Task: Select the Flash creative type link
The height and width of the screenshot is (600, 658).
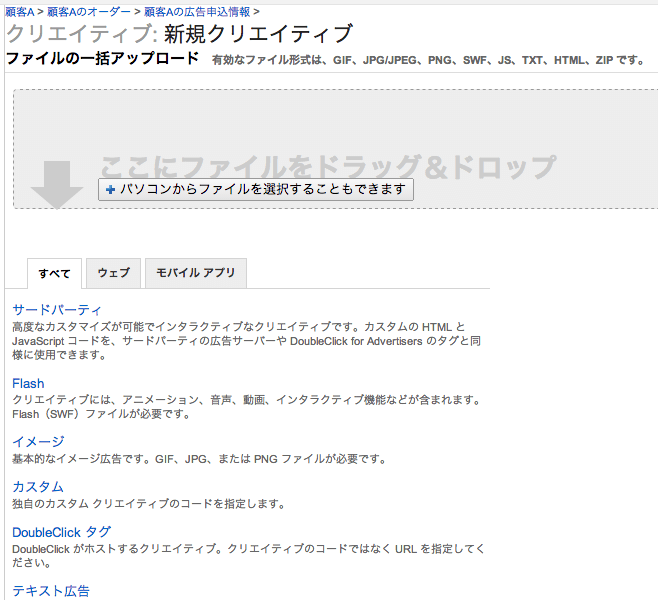Action: (28, 383)
